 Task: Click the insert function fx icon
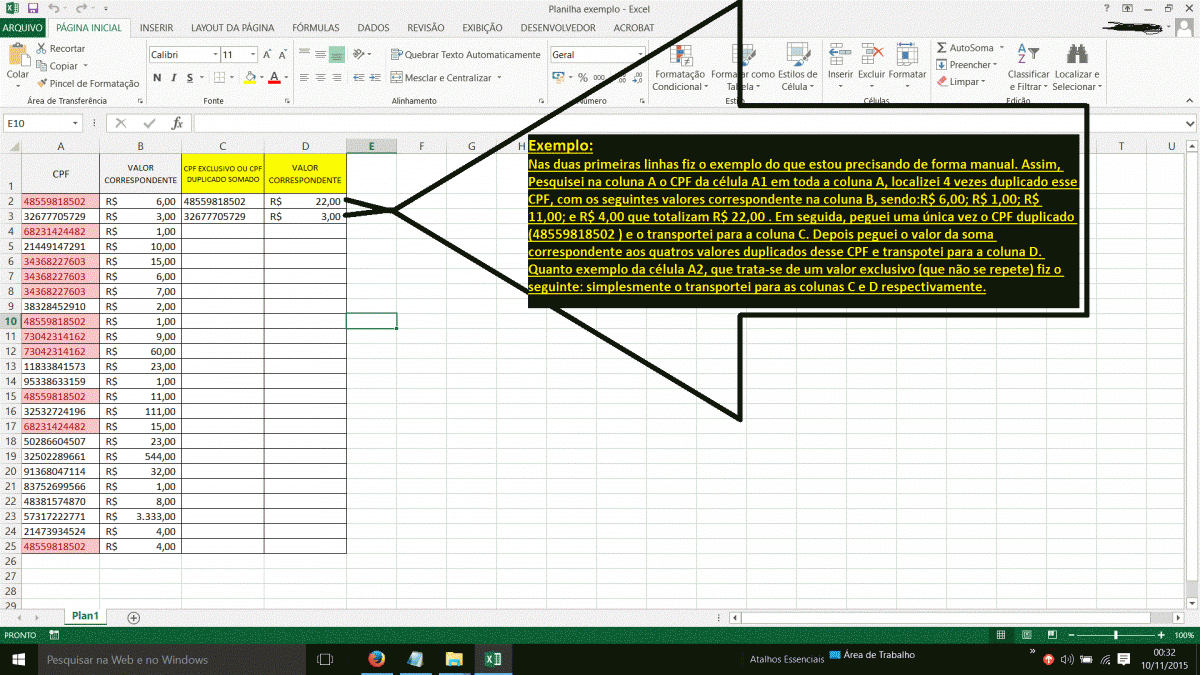177,123
